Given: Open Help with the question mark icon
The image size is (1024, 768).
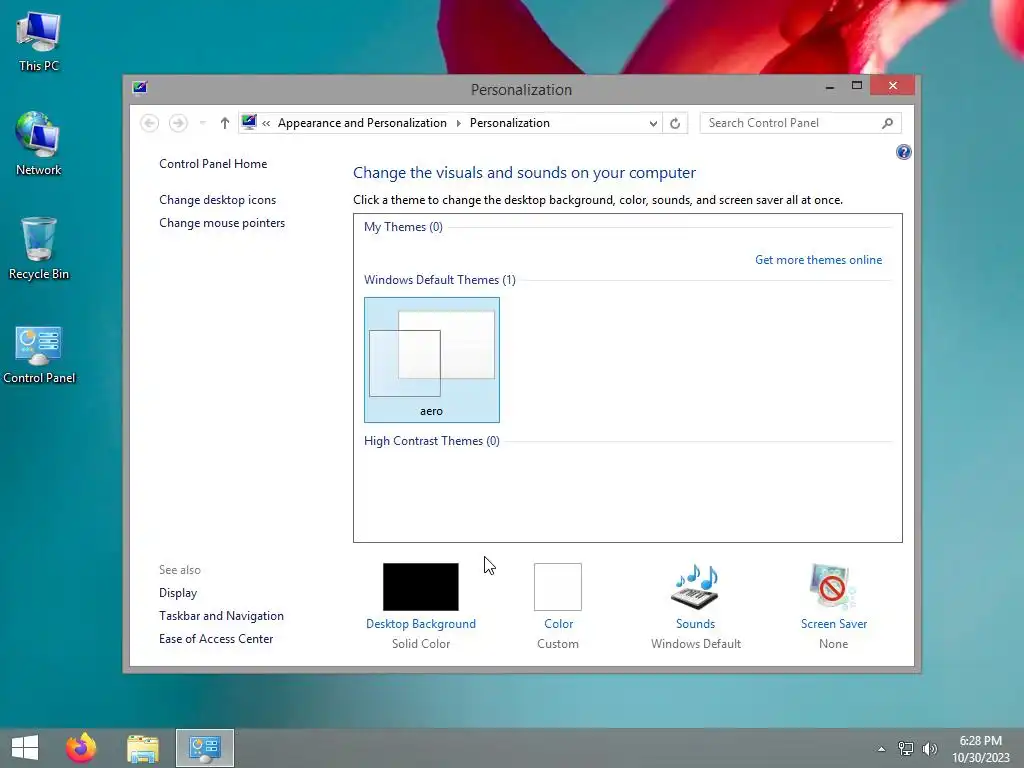Looking at the screenshot, I should click(903, 152).
